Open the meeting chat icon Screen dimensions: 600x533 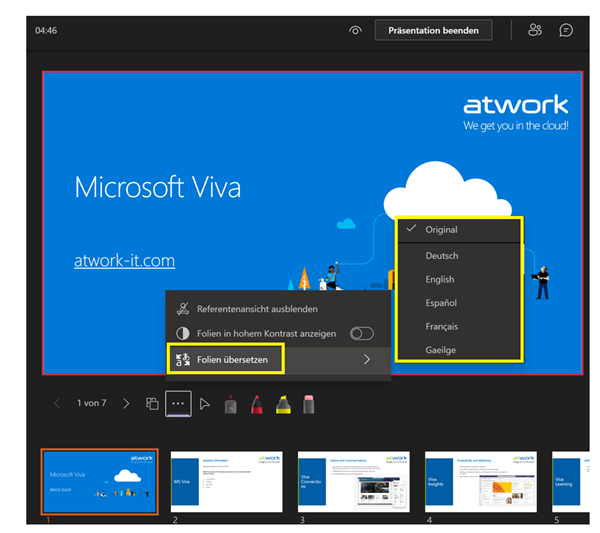click(566, 30)
